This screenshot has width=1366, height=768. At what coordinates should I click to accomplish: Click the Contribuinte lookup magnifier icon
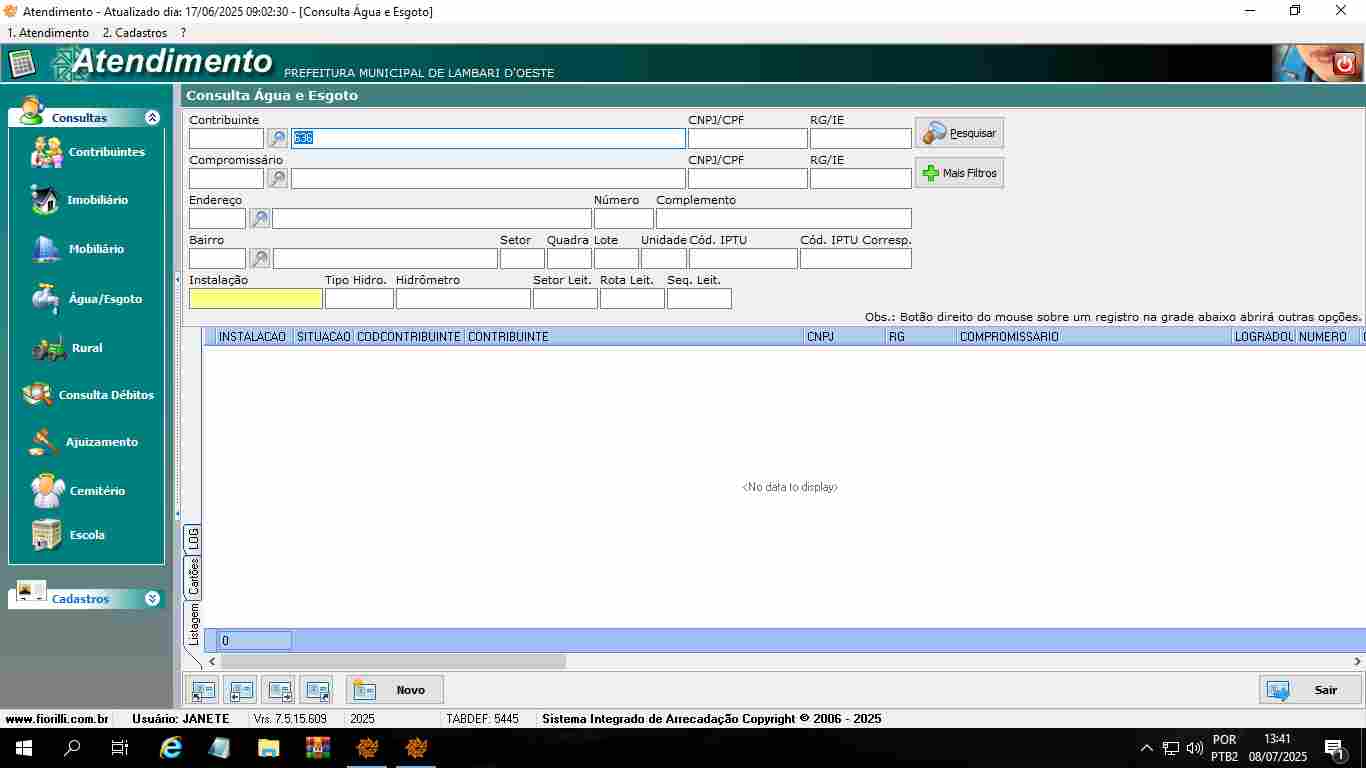point(277,139)
